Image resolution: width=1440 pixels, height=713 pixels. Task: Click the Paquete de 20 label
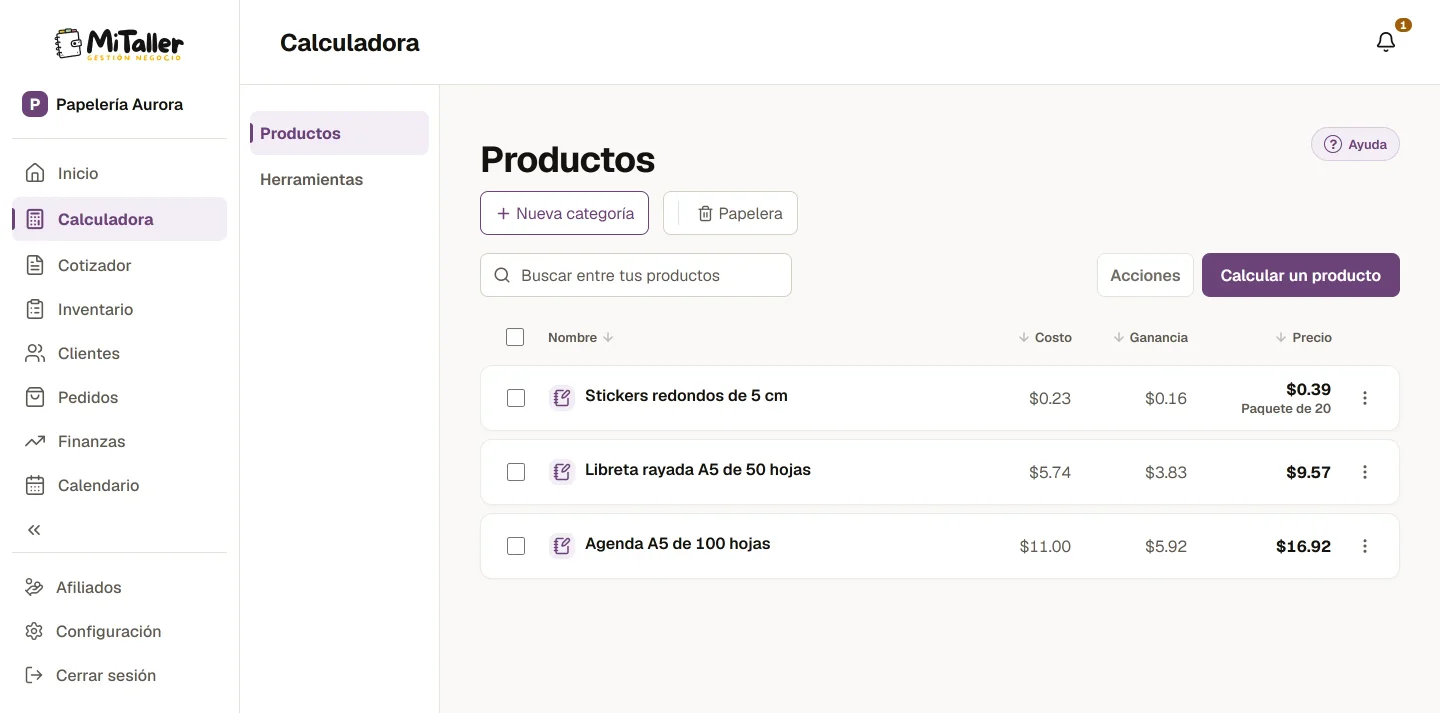[x=1286, y=408]
